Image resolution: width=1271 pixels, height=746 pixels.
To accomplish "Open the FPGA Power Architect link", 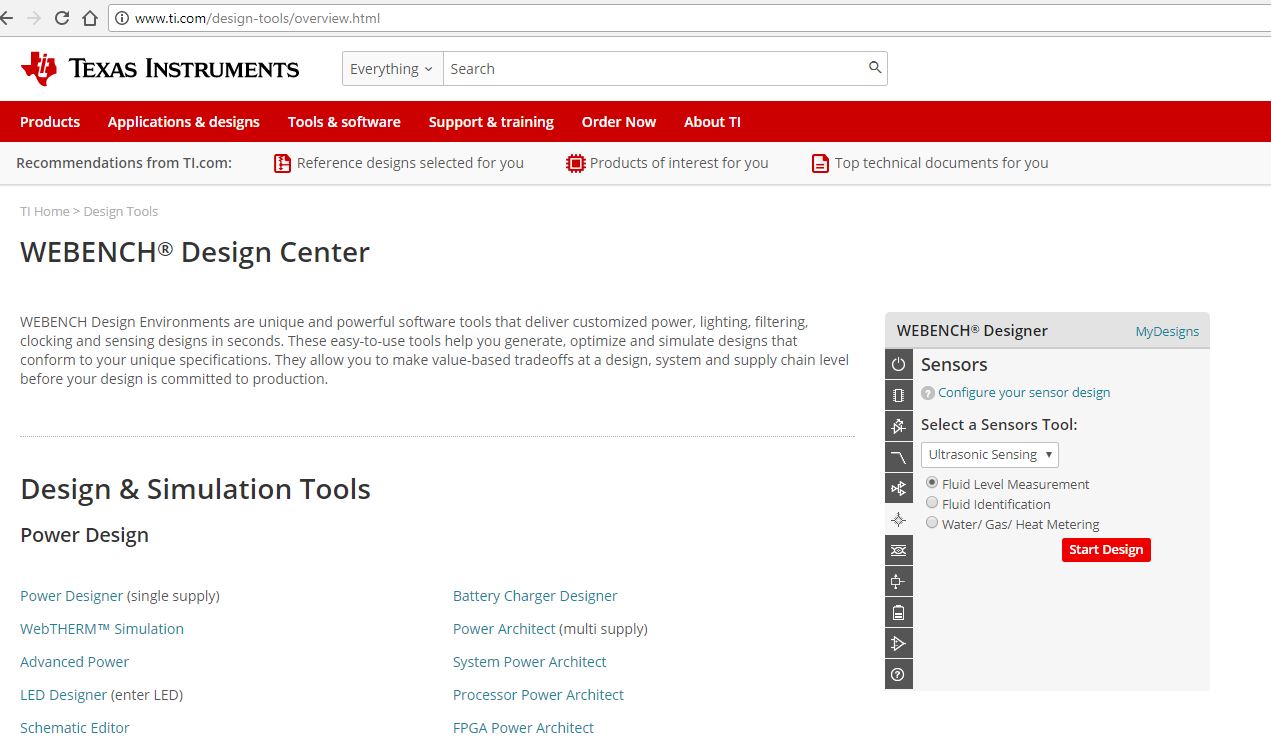I will click(523, 728).
